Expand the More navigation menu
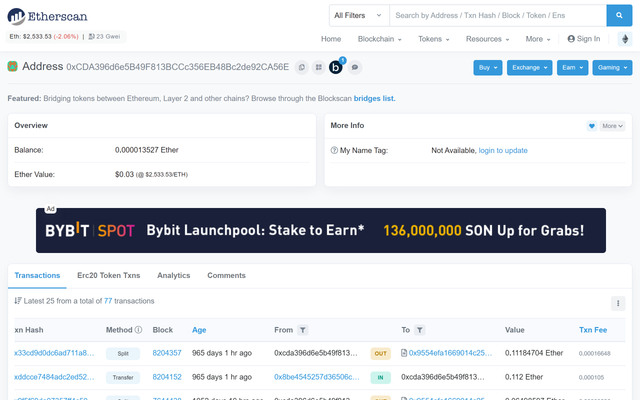 tap(538, 39)
